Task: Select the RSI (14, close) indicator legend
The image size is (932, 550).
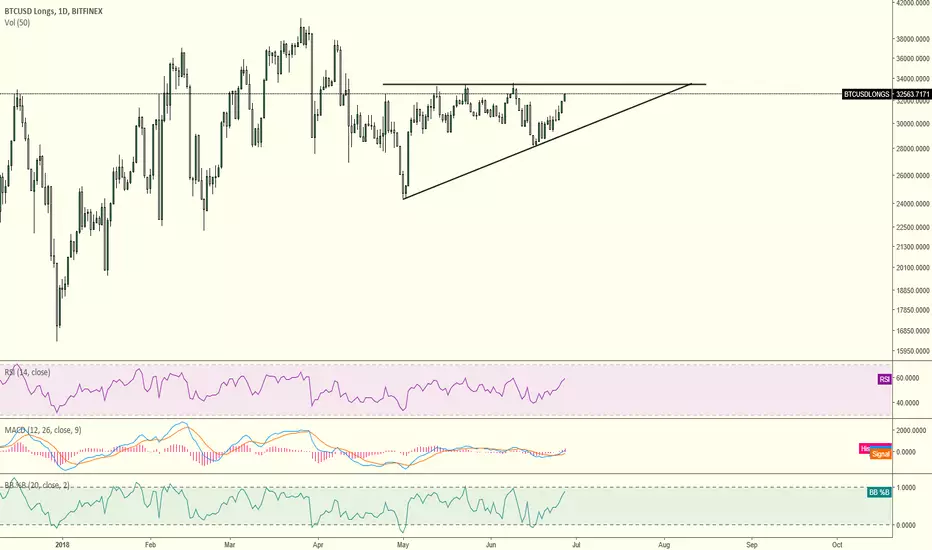Action: tap(27, 372)
